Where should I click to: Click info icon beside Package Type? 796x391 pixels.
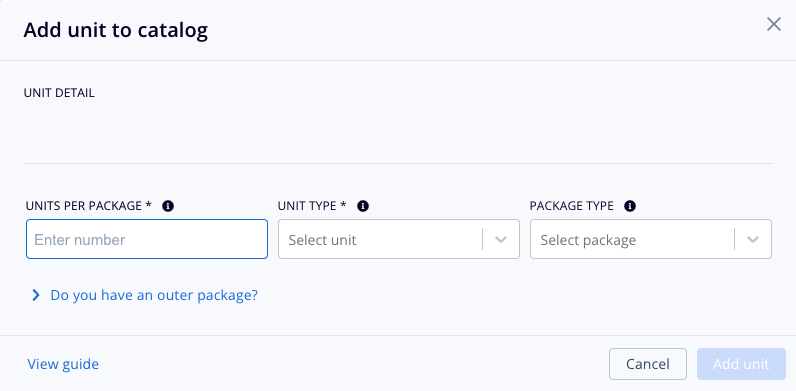pyautogui.click(x=630, y=206)
